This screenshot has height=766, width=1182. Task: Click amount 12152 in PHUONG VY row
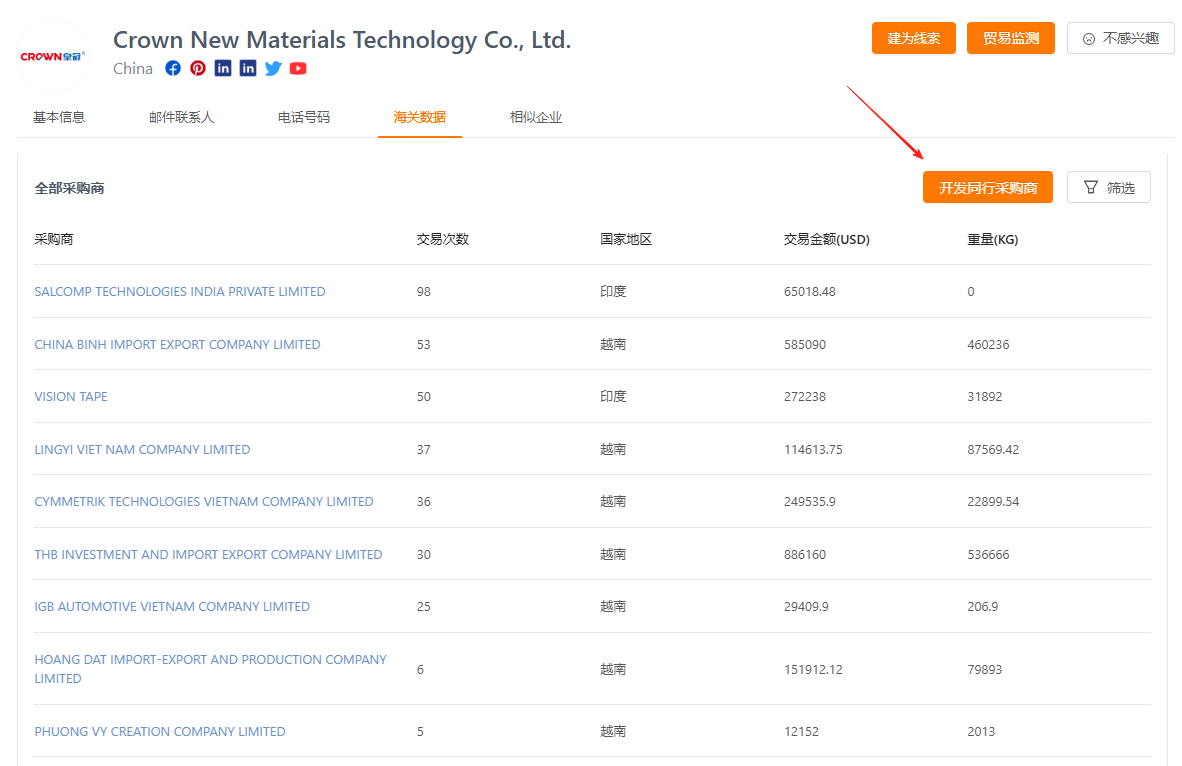801,731
